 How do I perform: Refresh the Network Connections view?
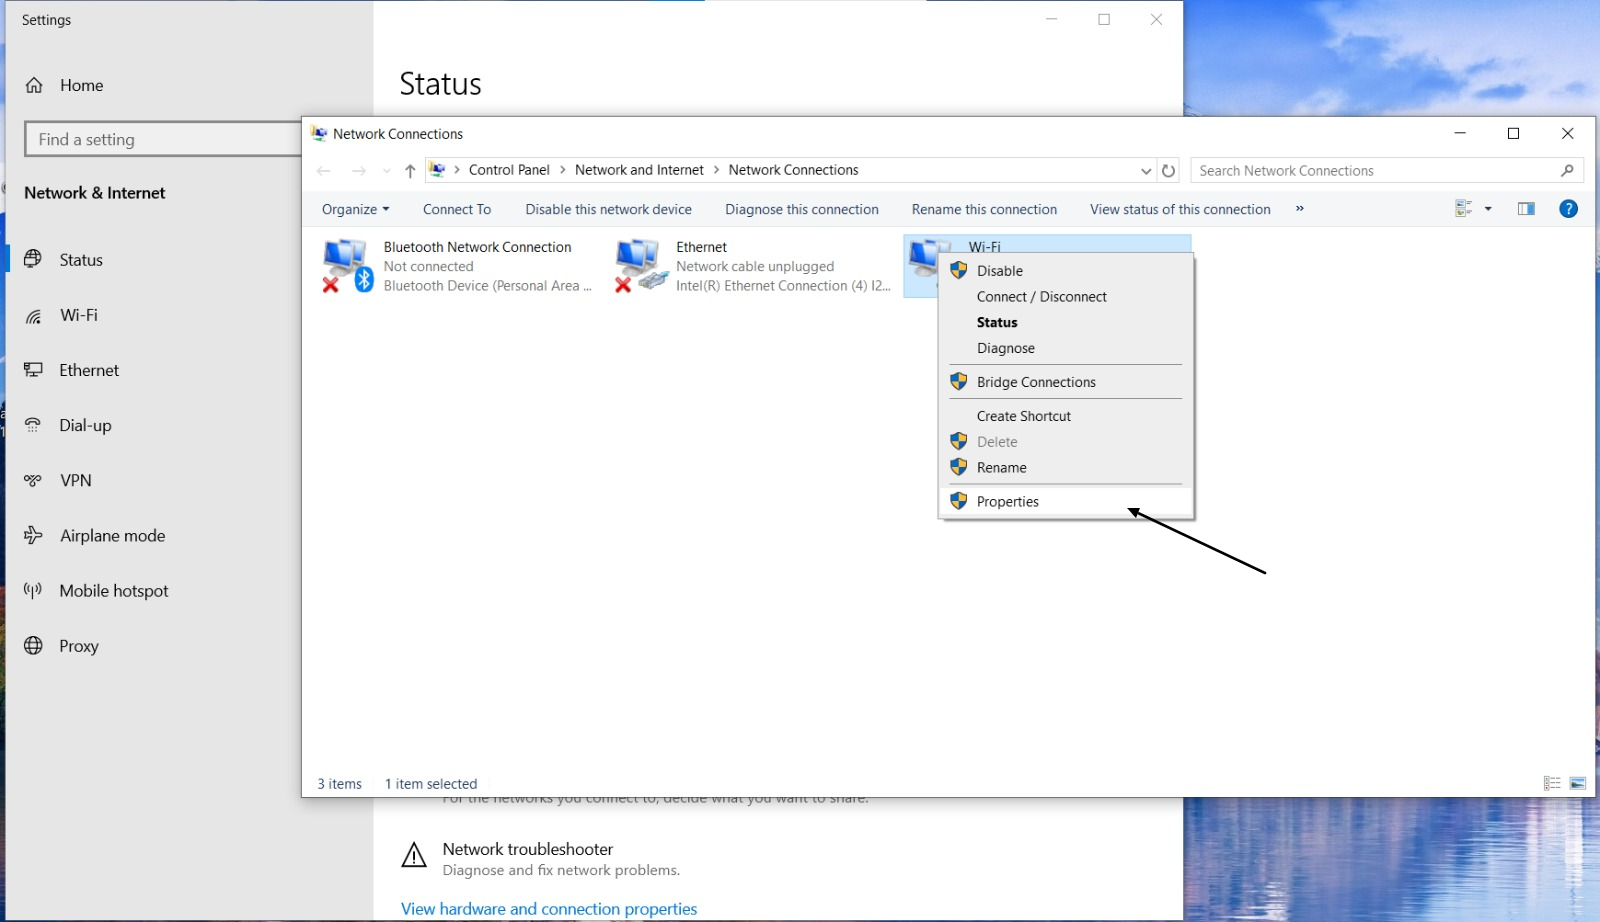point(1169,170)
